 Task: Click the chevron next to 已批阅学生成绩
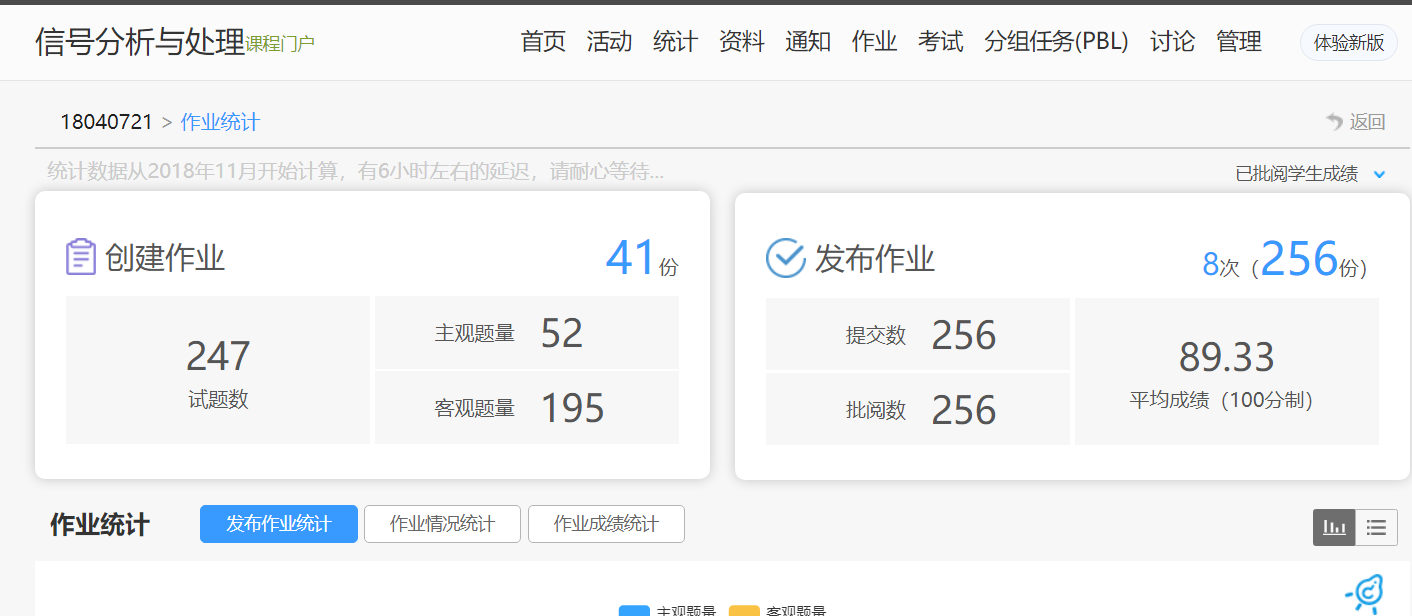(1380, 174)
